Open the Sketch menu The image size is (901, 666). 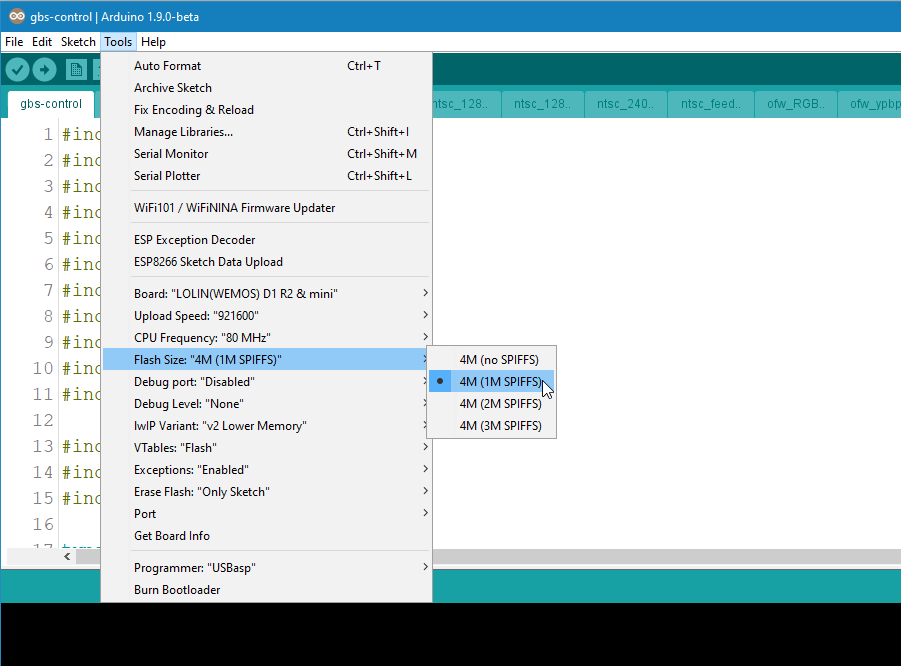point(78,41)
